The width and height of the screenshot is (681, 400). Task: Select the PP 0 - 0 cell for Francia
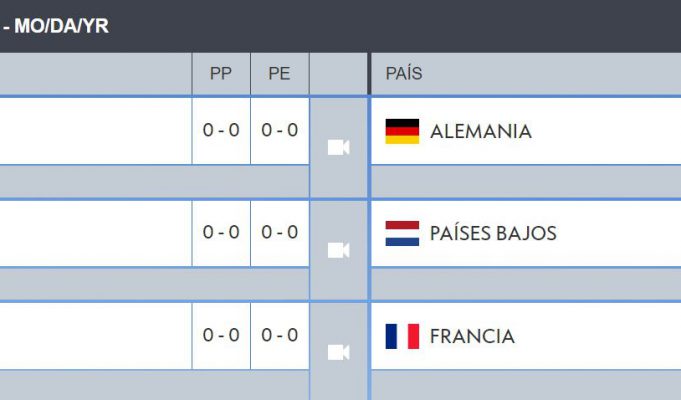(221, 336)
